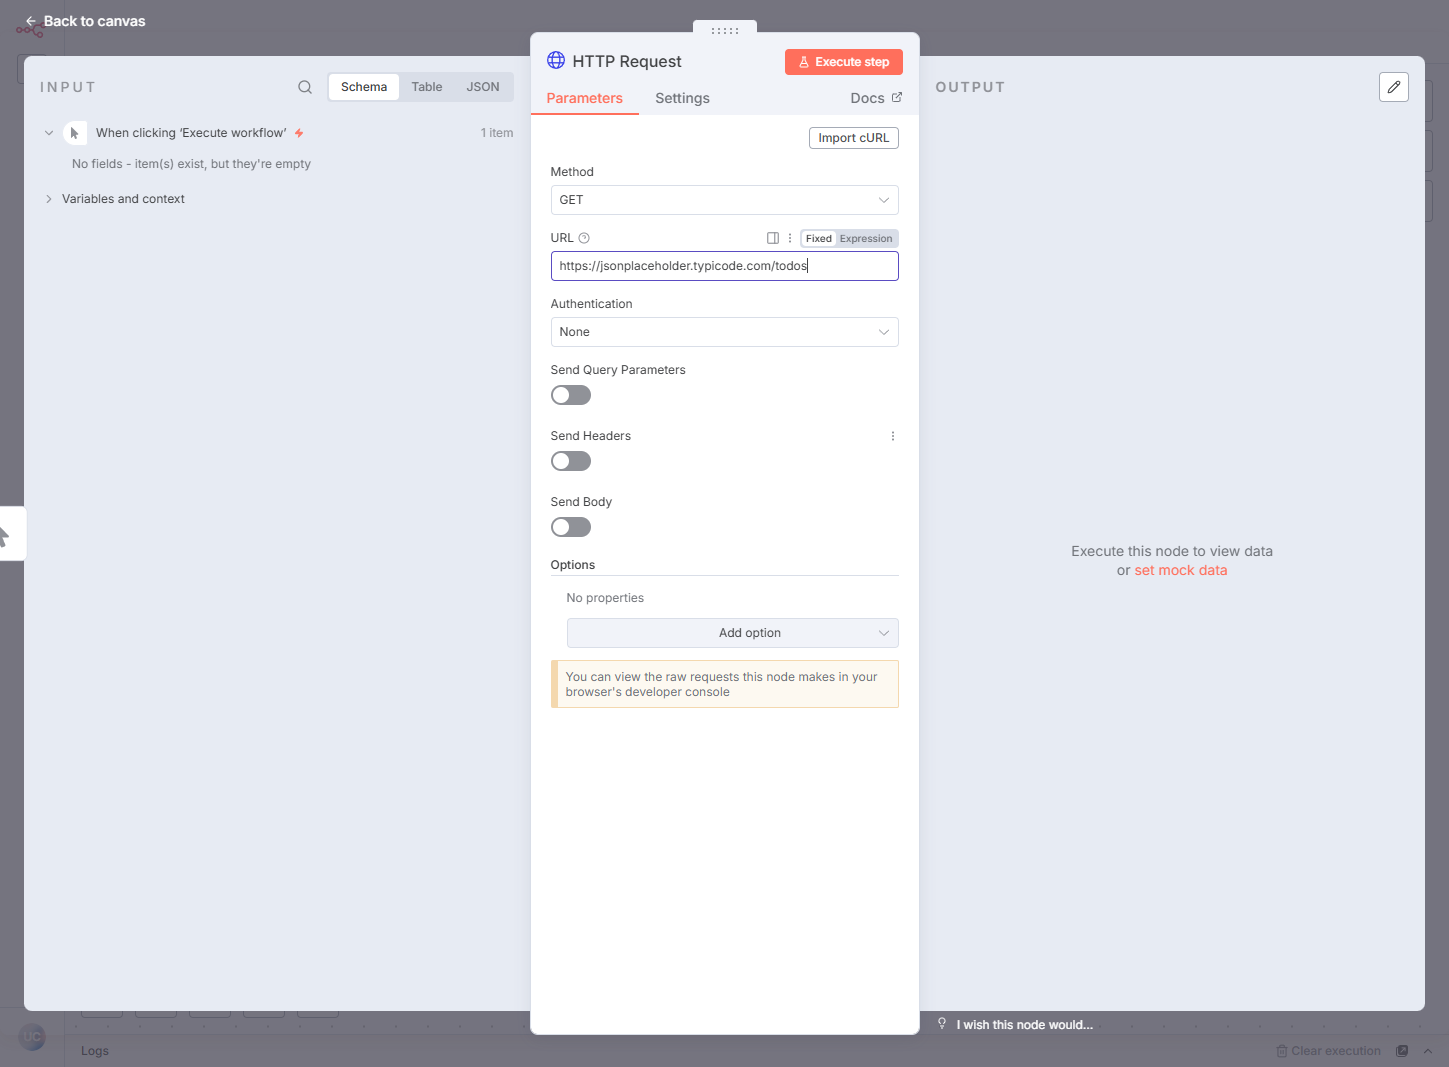
Task: Open search in the Input panel
Action: 305,87
